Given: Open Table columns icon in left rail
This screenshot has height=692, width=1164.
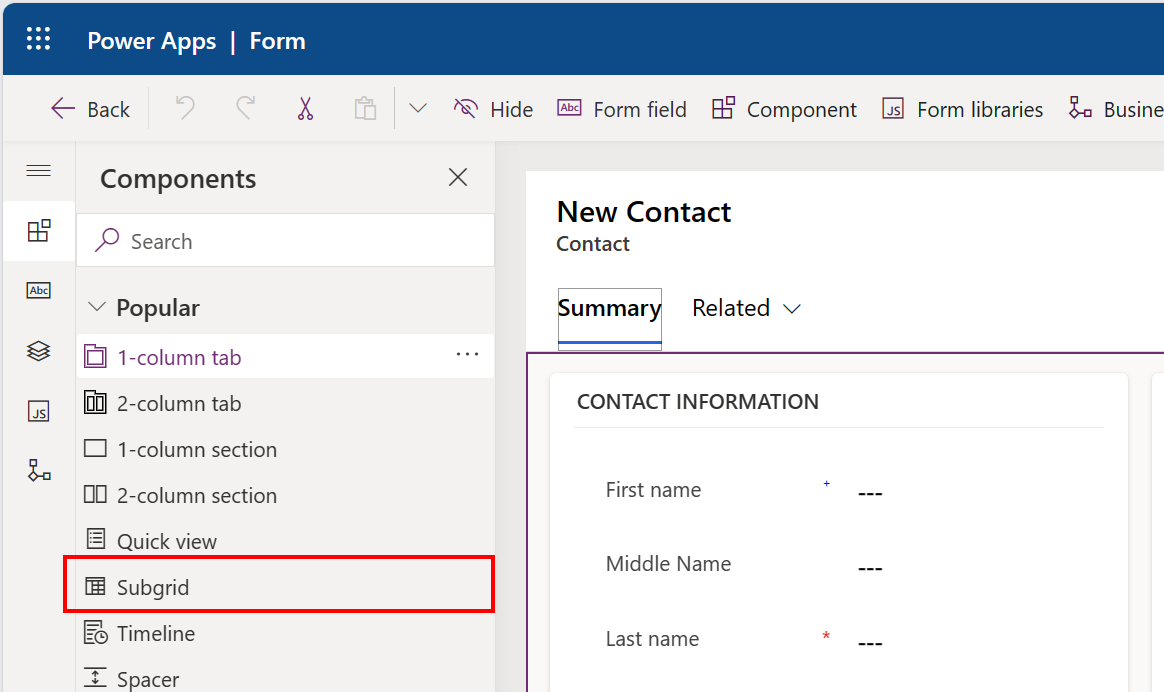Looking at the screenshot, I should (38, 291).
